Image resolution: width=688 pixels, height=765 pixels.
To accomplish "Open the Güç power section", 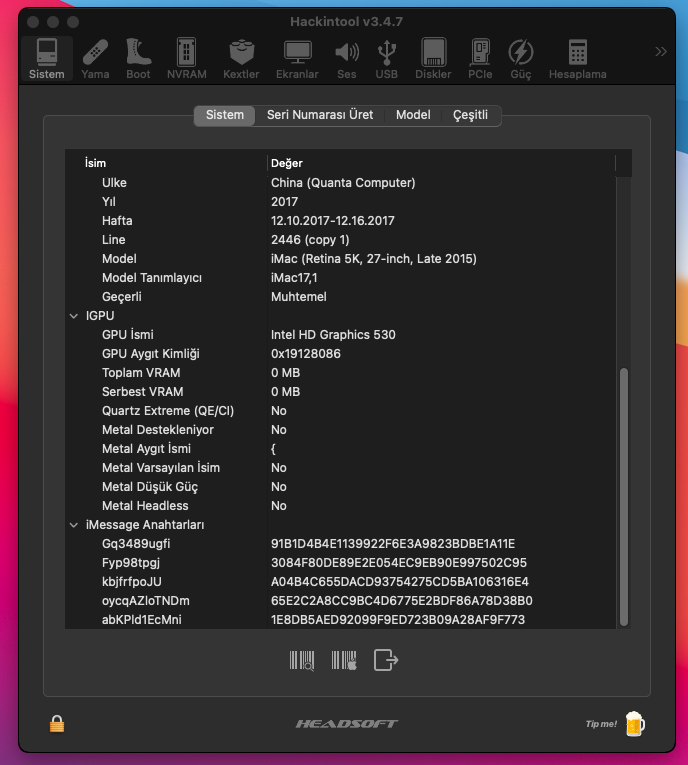I will click(x=521, y=59).
